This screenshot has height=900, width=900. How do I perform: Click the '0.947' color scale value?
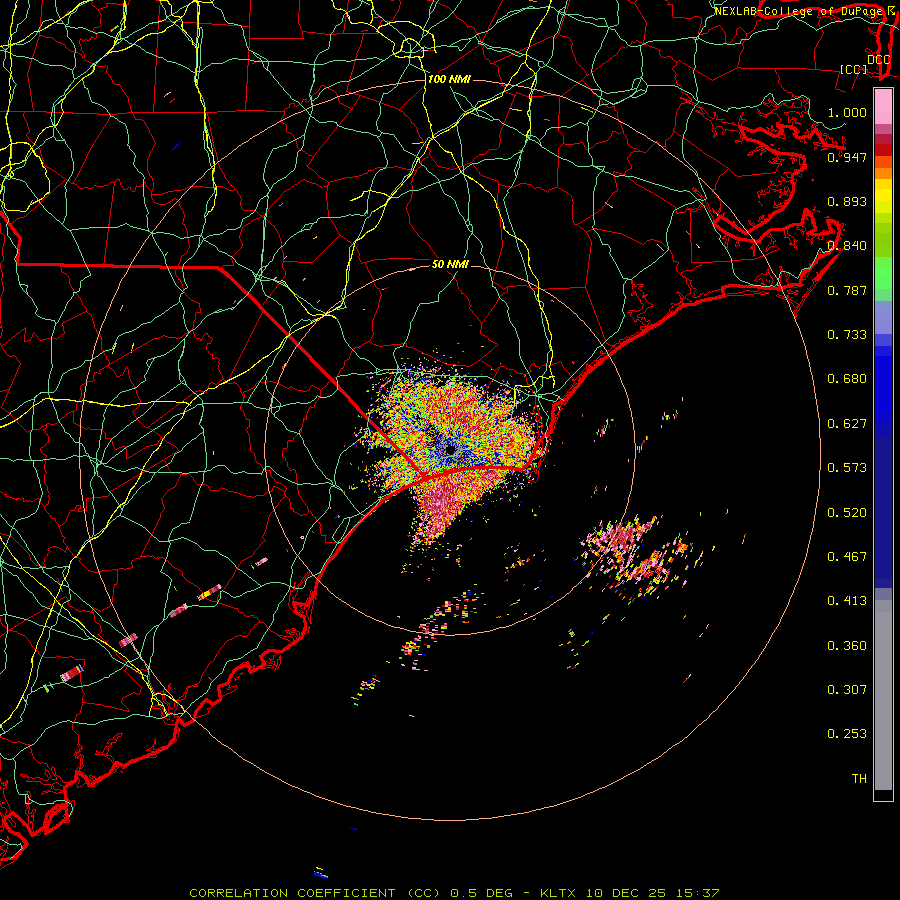(847, 157)
